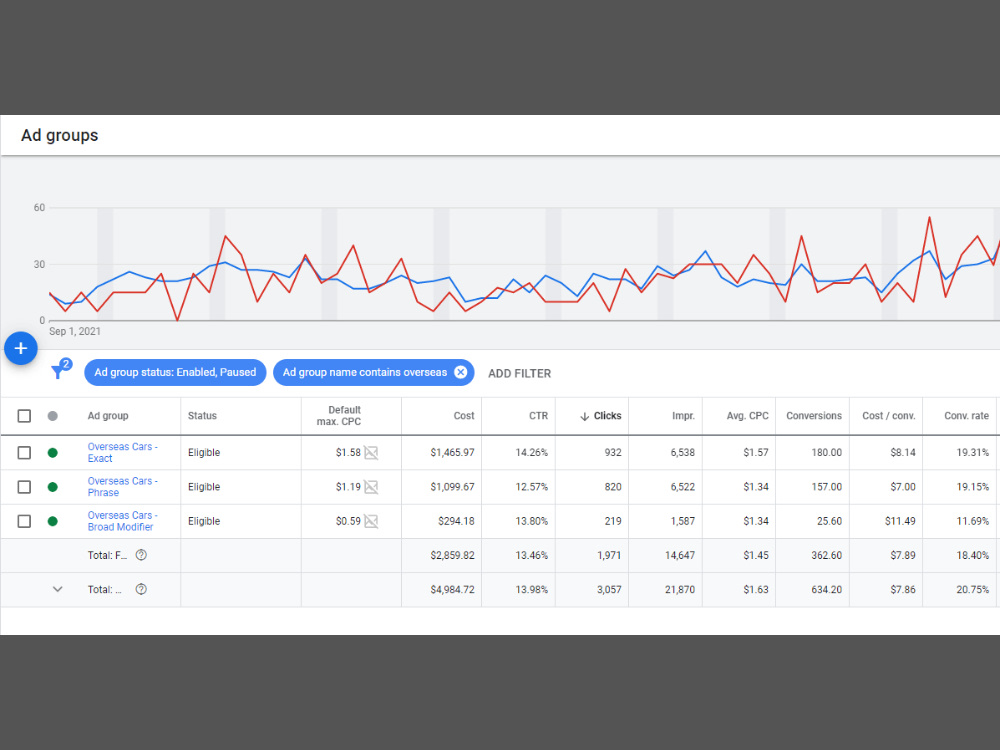This screenshot has width=1000, height=750.
Task: Click the 60 label on chart axis
Action: (x=39, y=208)
